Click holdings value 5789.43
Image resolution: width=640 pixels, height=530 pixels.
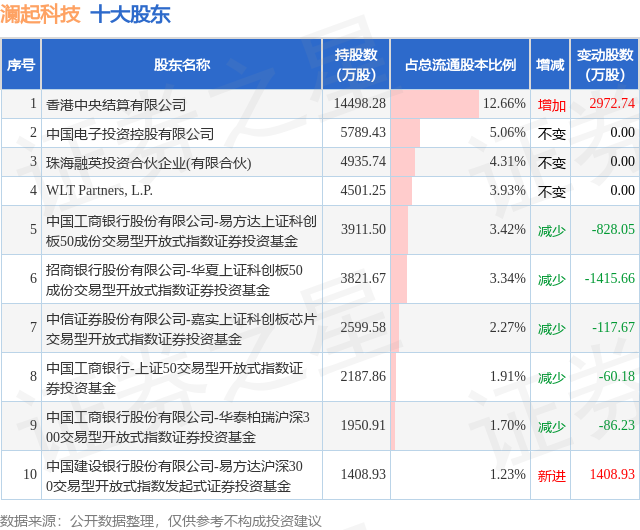click(363, 132)
